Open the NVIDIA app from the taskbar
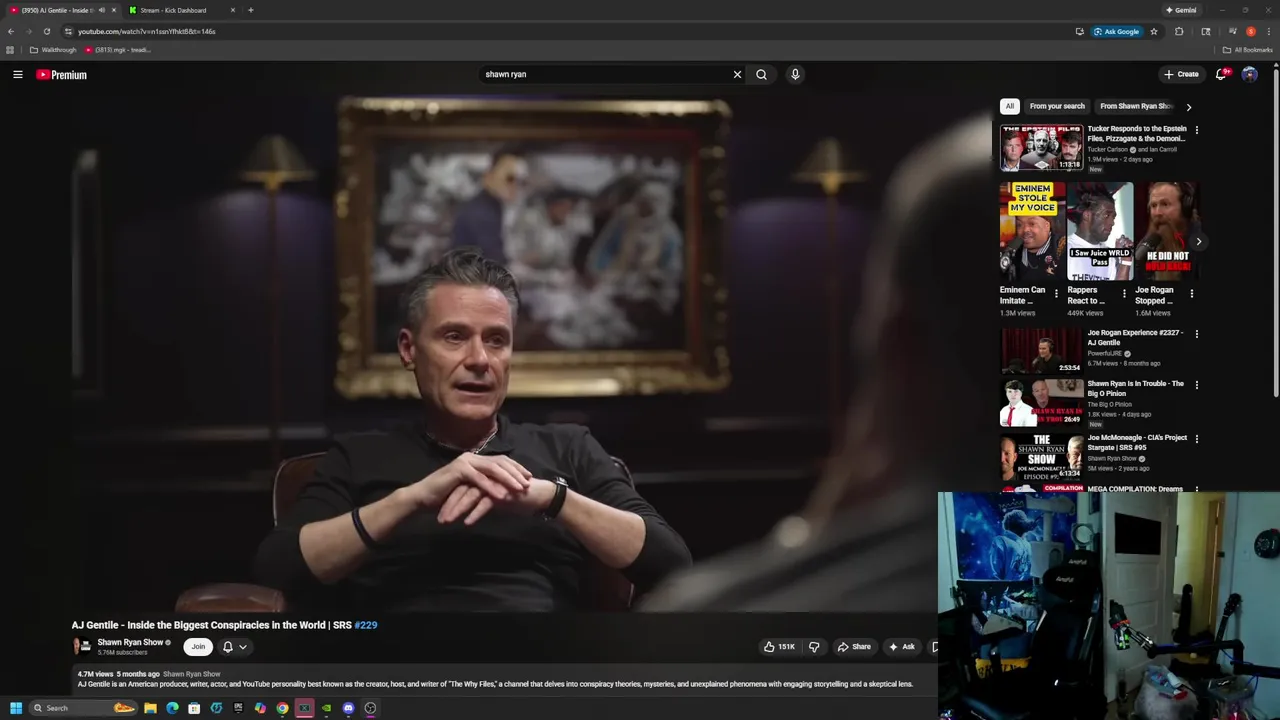Screen dimensions: 1280x720 click(326, 708)
